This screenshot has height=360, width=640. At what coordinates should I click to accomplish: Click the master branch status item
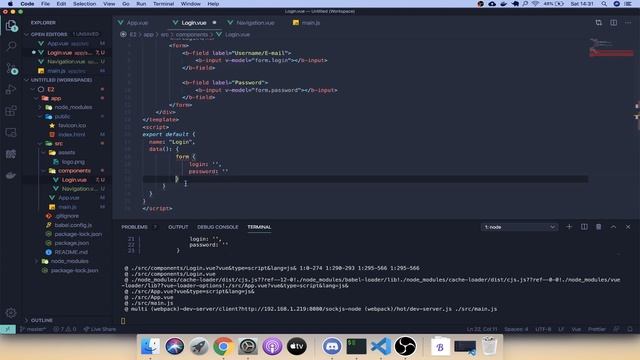(33, 329)
